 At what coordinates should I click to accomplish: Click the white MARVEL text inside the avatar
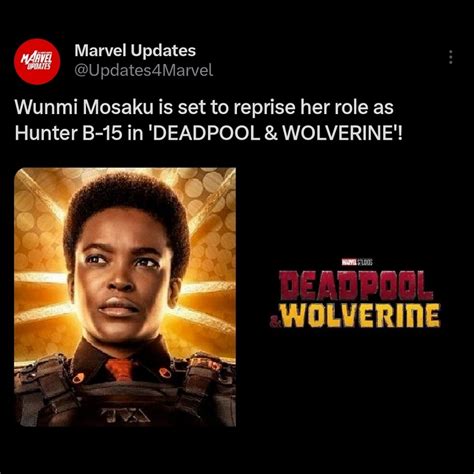coord(37,57)
